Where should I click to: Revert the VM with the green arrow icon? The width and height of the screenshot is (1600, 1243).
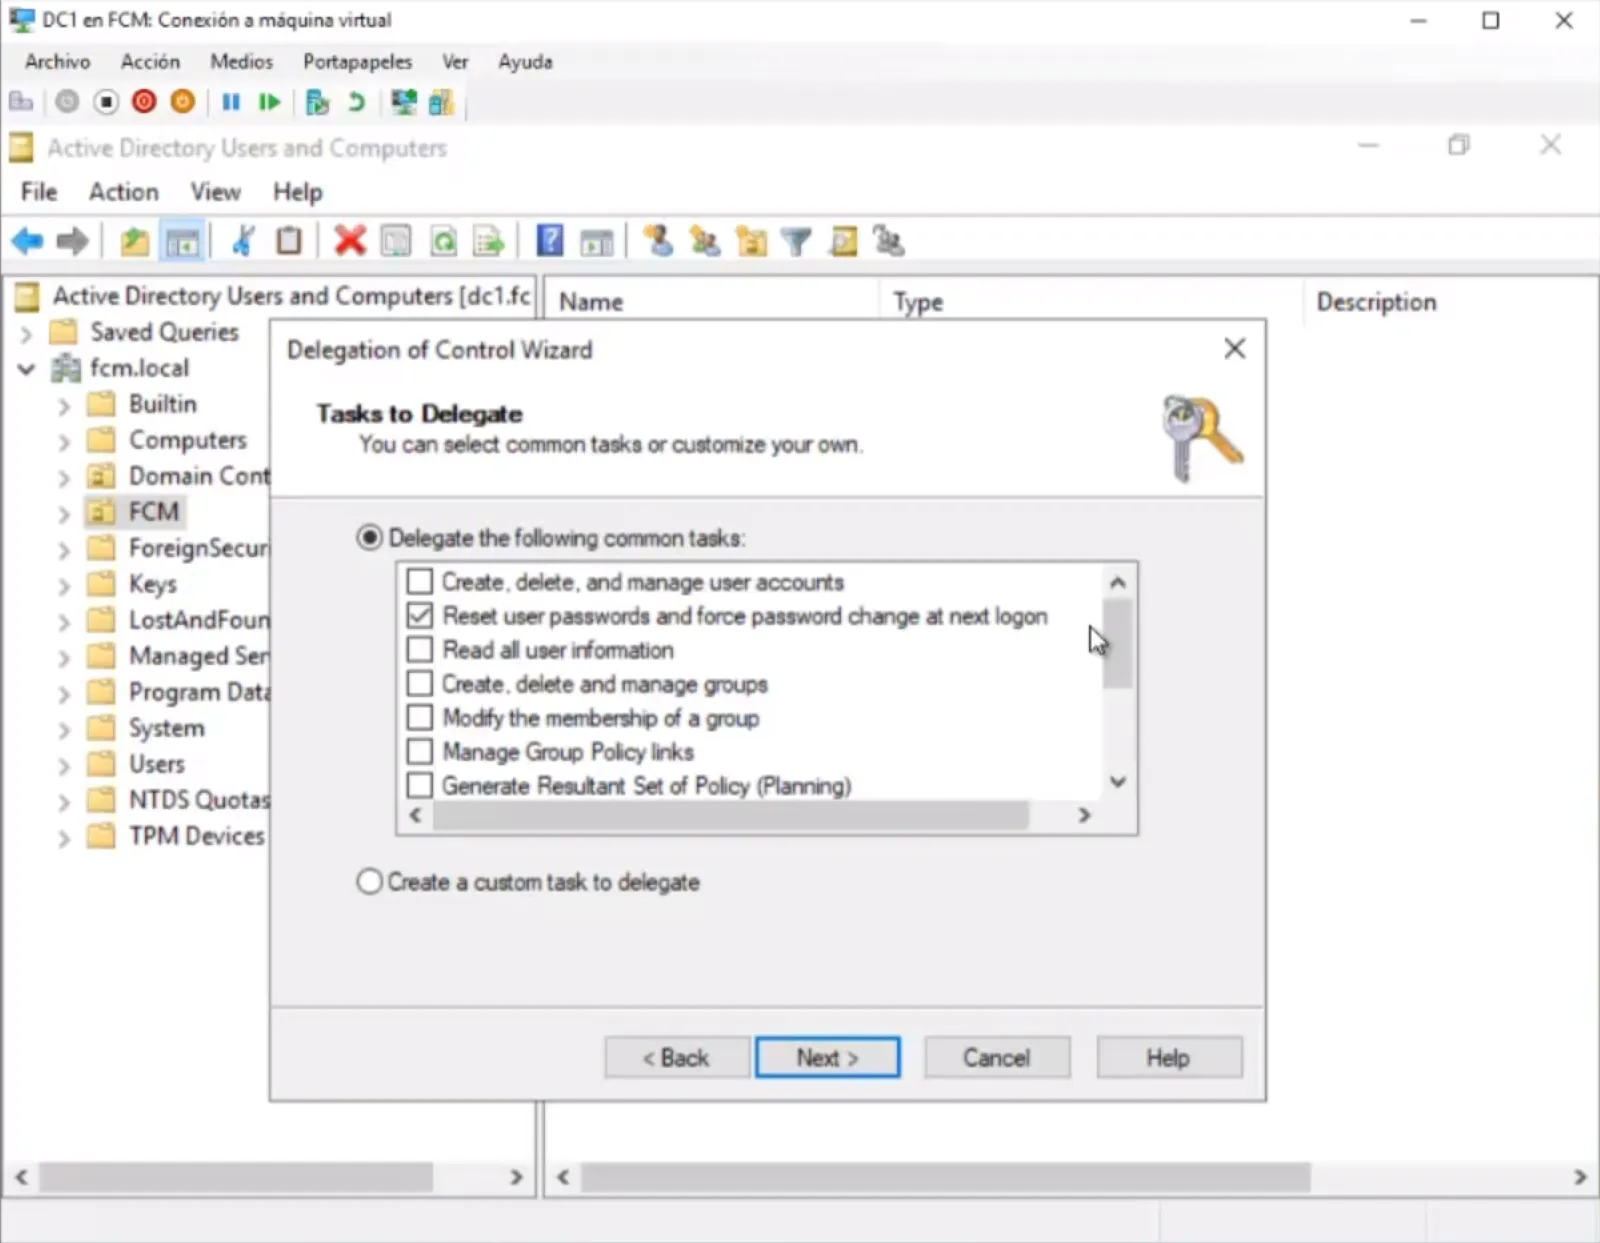click(356, 102)
